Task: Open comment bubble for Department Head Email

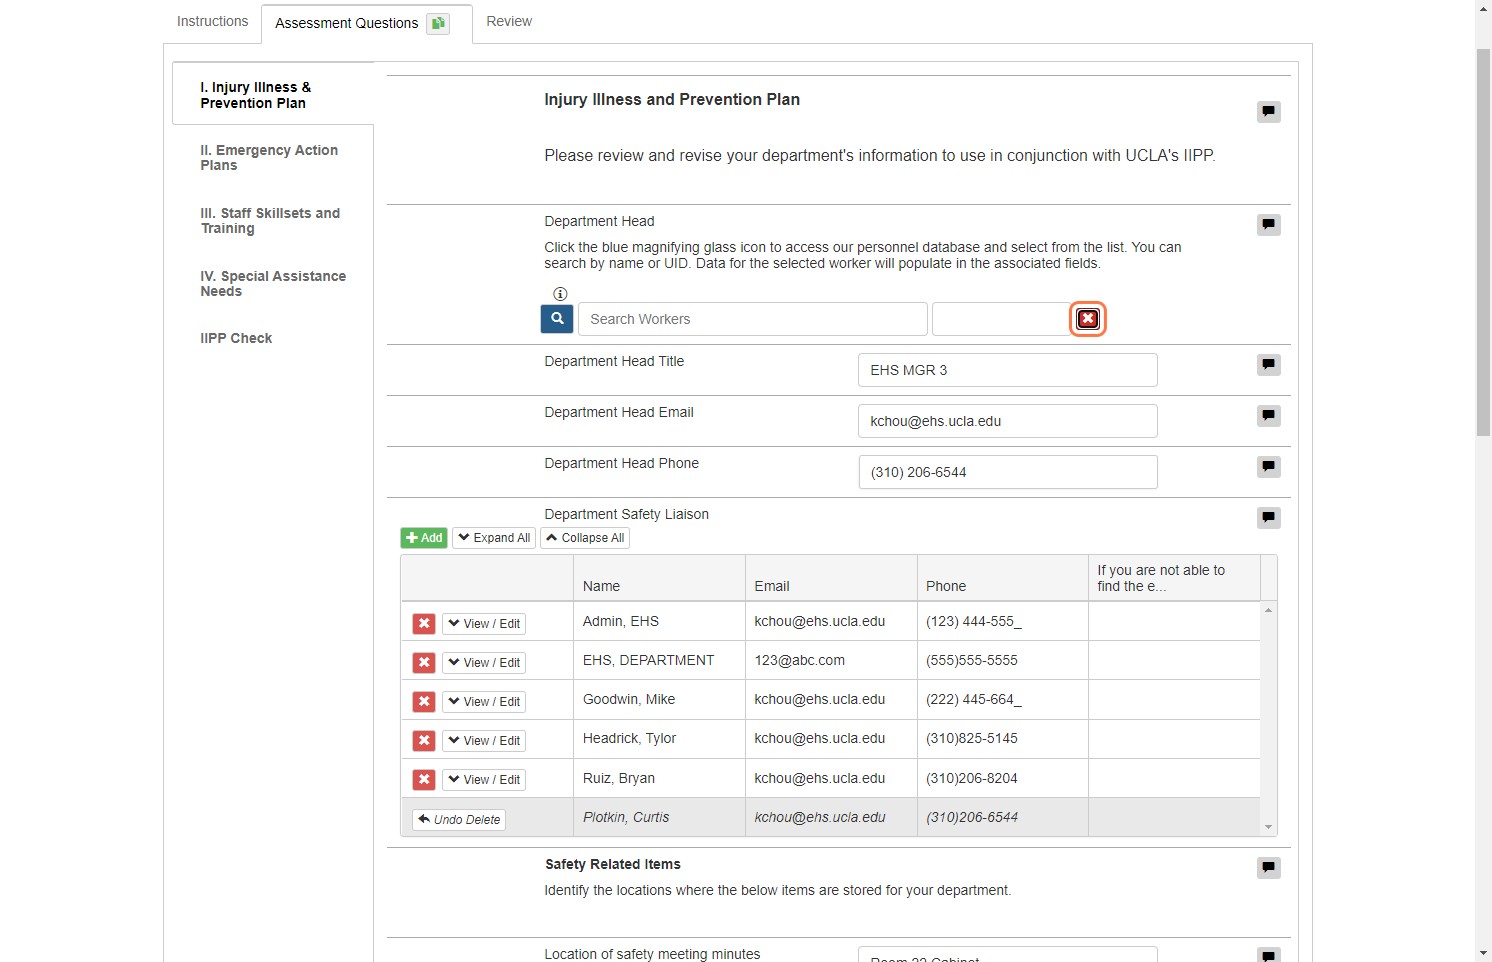Action: (x=1268, y=415)
